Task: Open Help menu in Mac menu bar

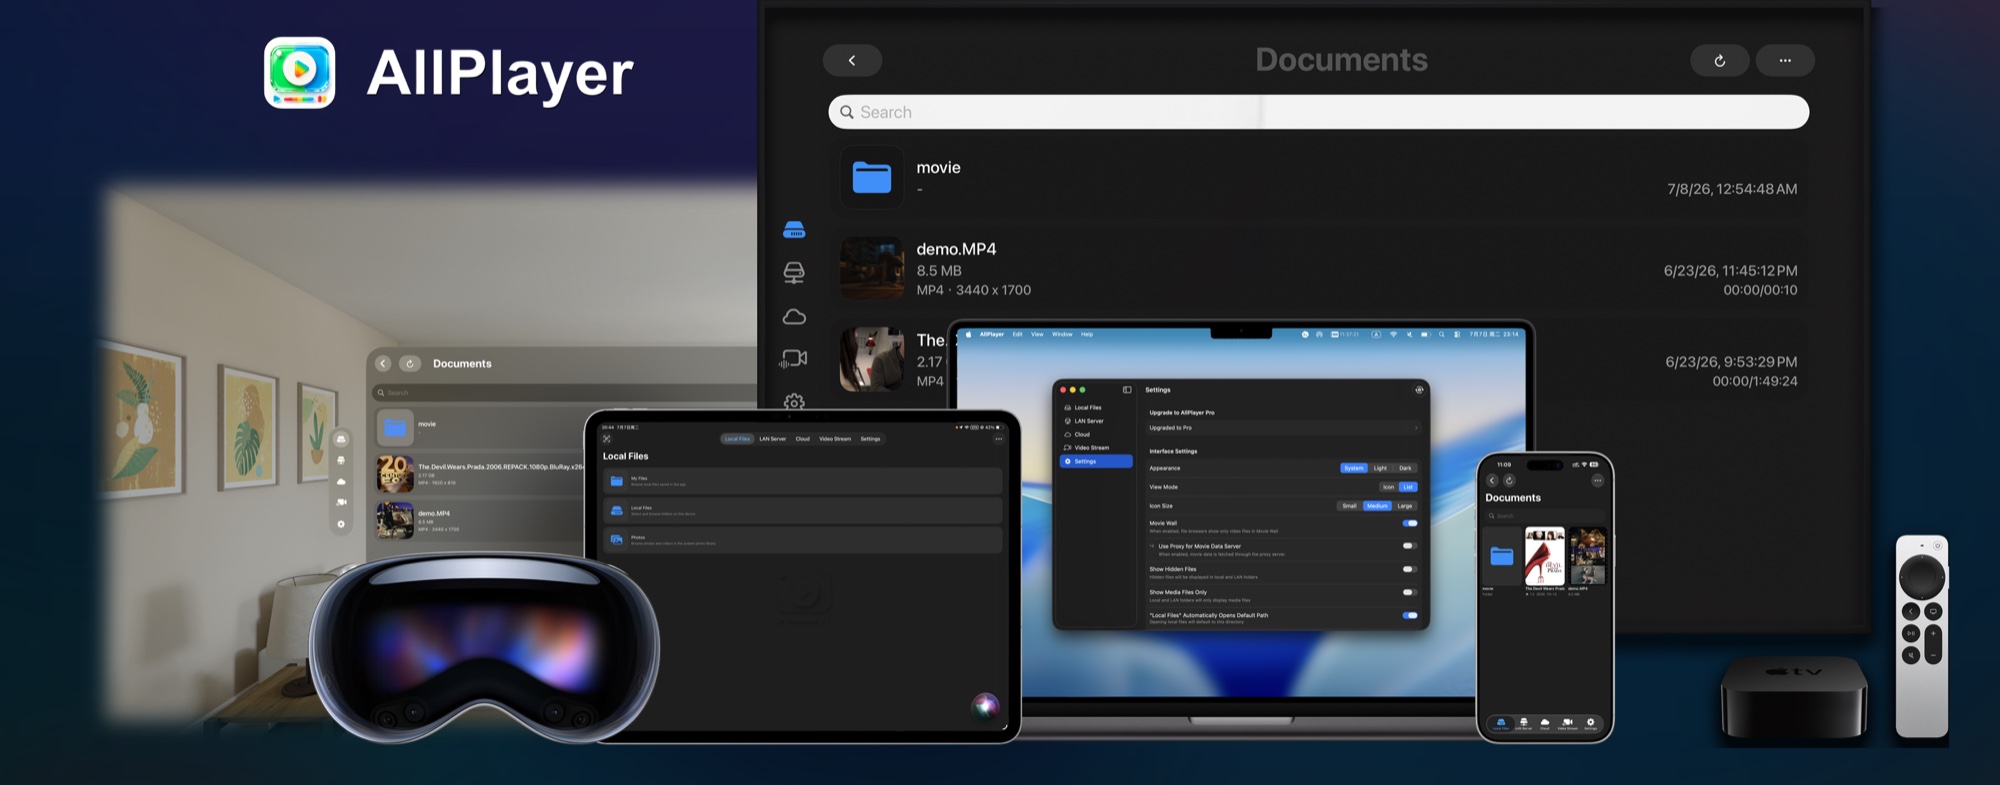Action: [x=1087, y=334]
